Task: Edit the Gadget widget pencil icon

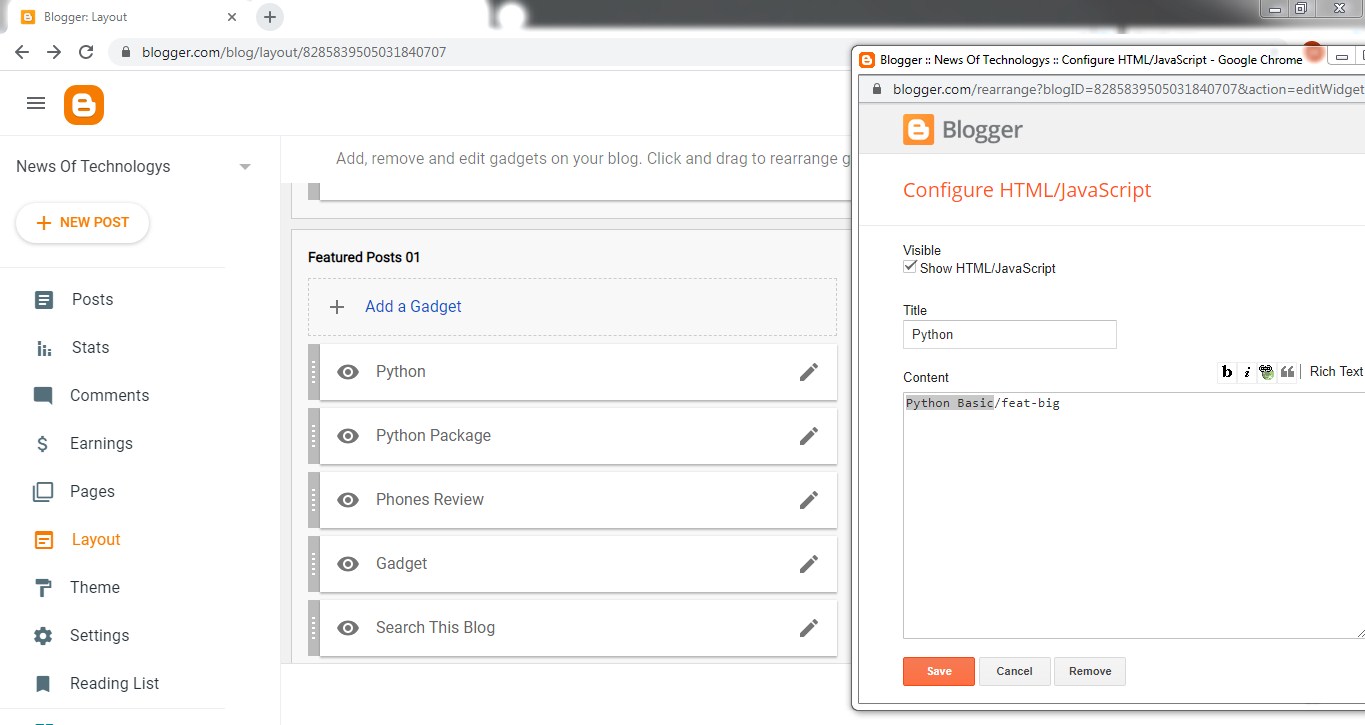Action: (809, 564)
